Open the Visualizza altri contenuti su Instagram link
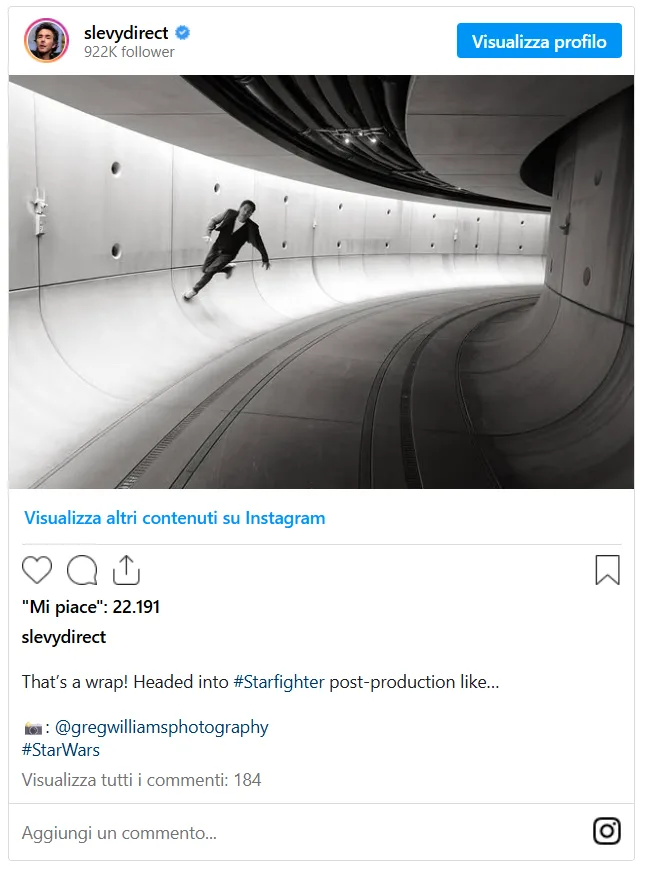The image size is (648, 870). [x=175, y=518]
